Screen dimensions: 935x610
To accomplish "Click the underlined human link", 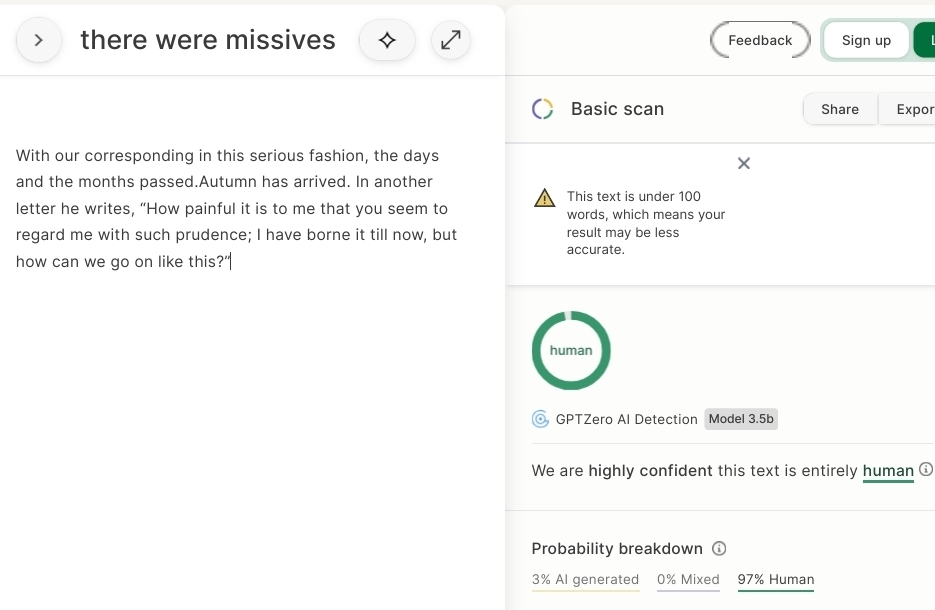I will click(888, 470).
